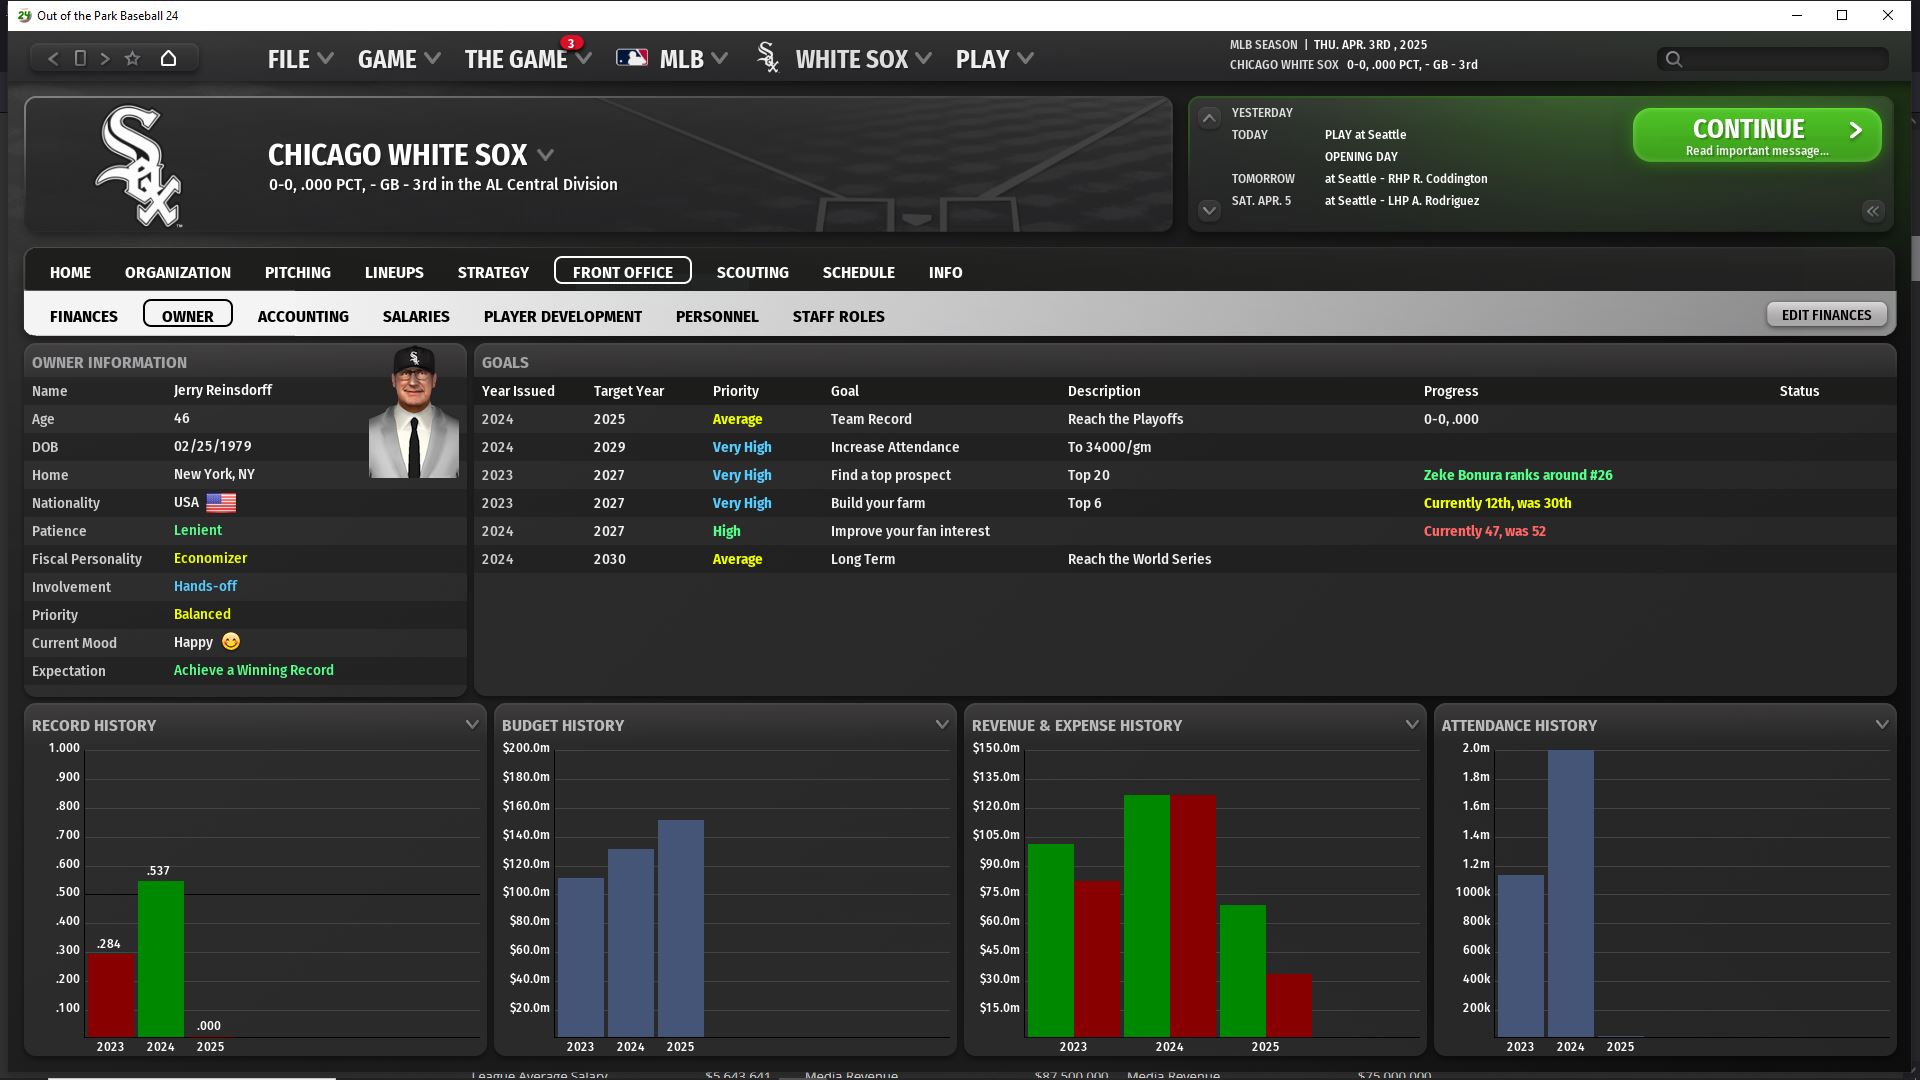Expand the Chicago White Sox team dropdown
1920x1080 pixels.
[x=545, y=155]
